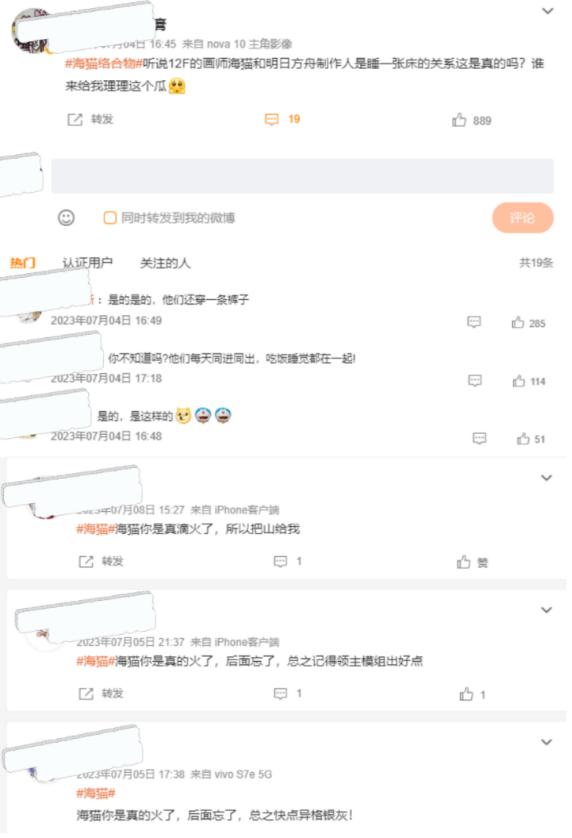Switch to the 关注的人 tab
The width and height of the screenshot is (572, 838).
point(165,262)
